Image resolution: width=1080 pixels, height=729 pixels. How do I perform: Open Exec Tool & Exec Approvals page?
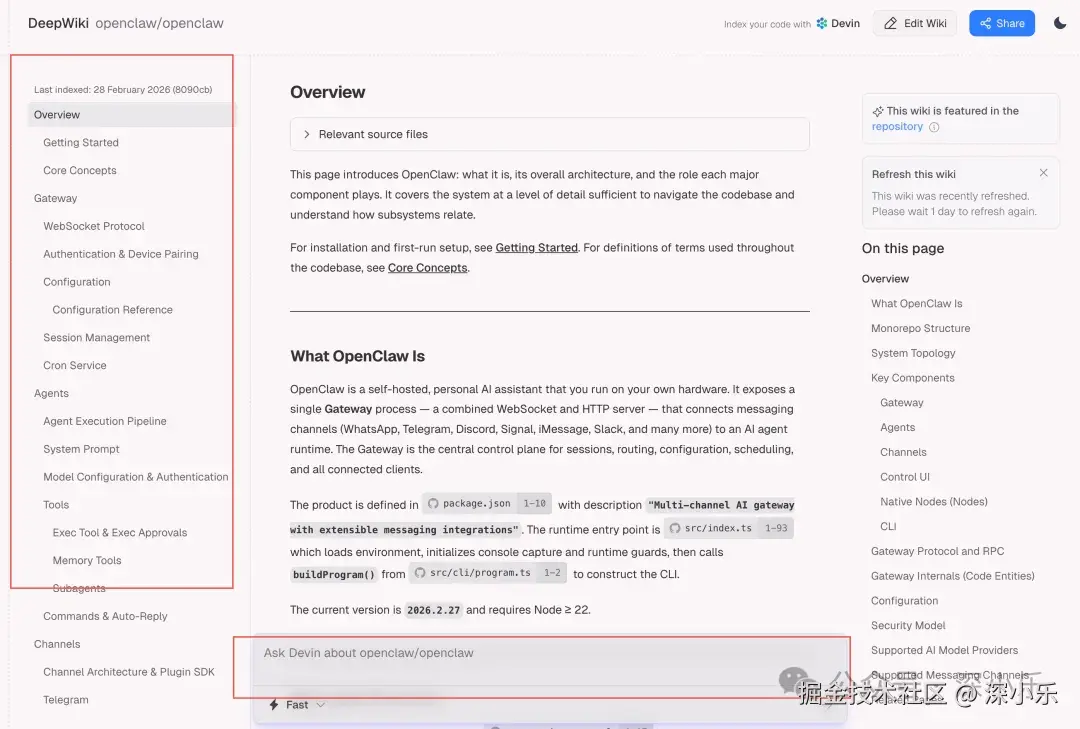coord(120,533)
